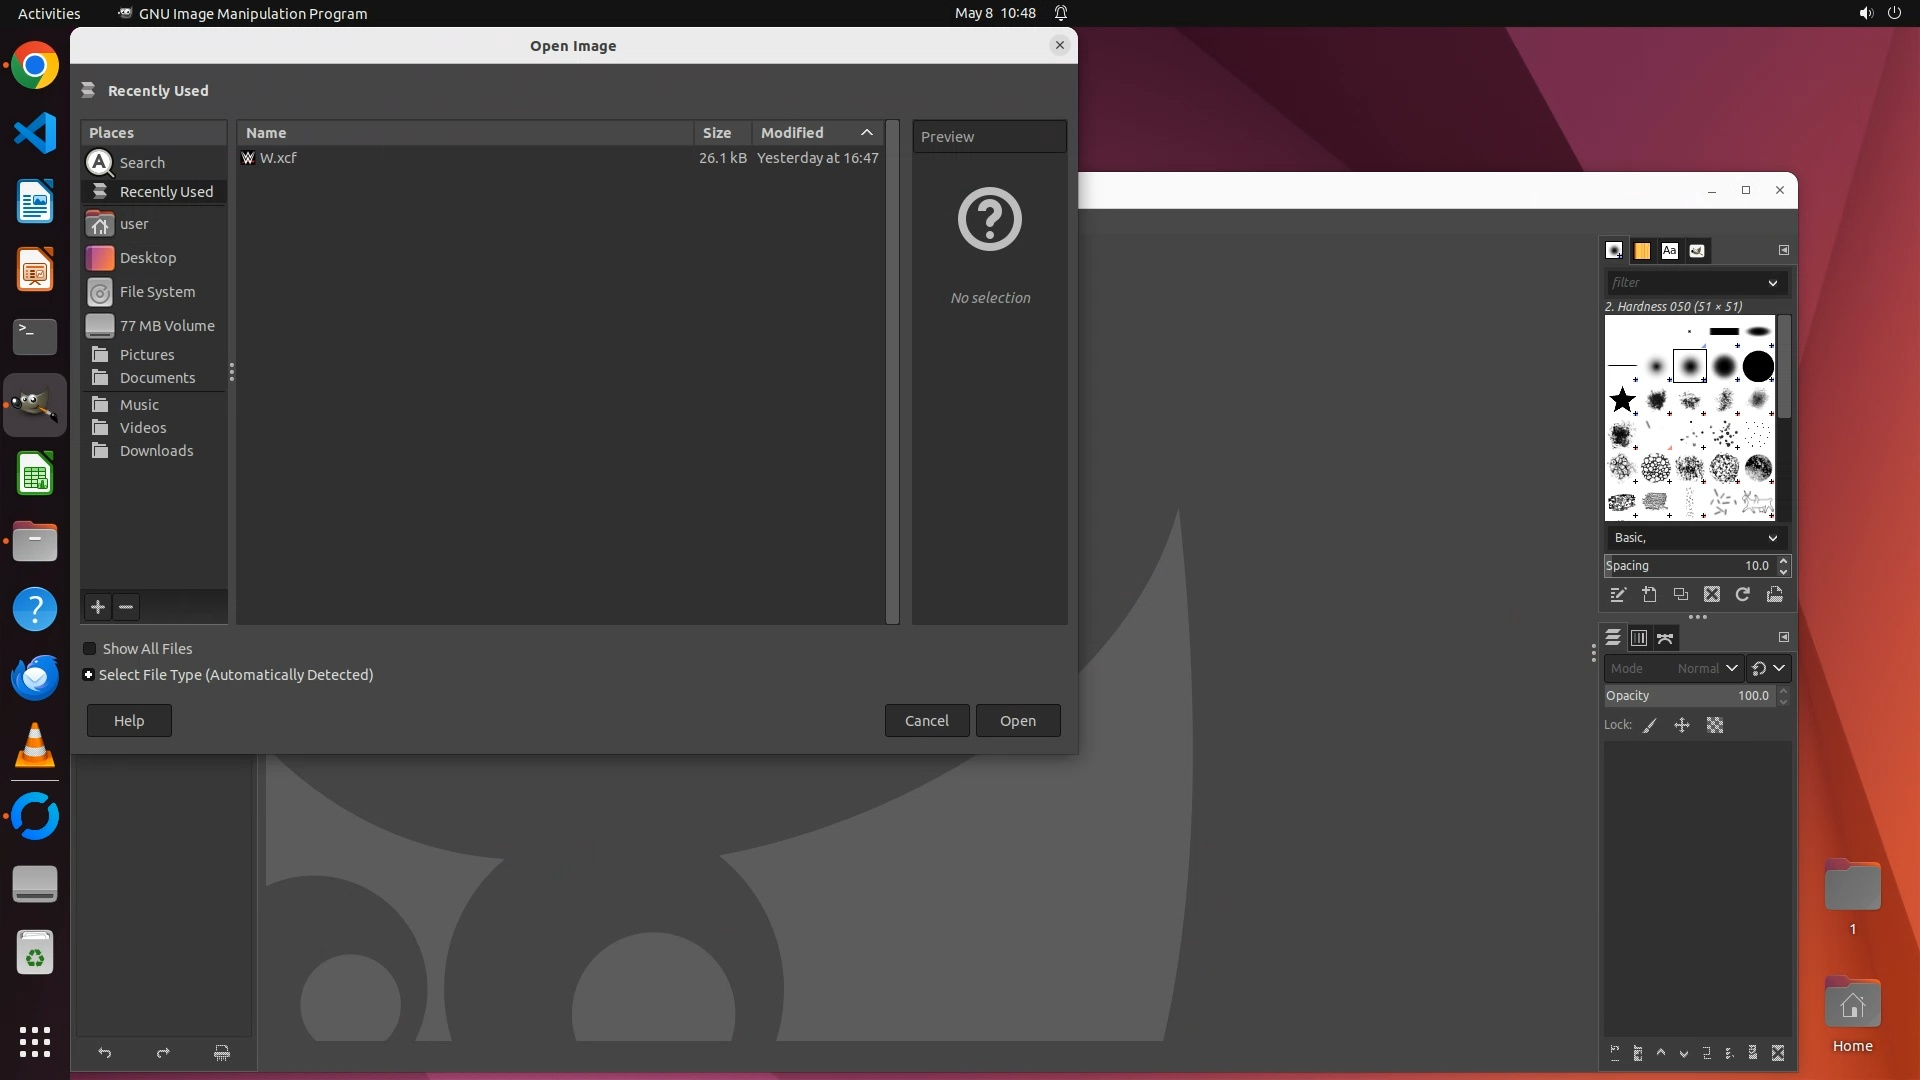Delete the selected brush
The image size is (1920, 1080).
point(1712,595)
